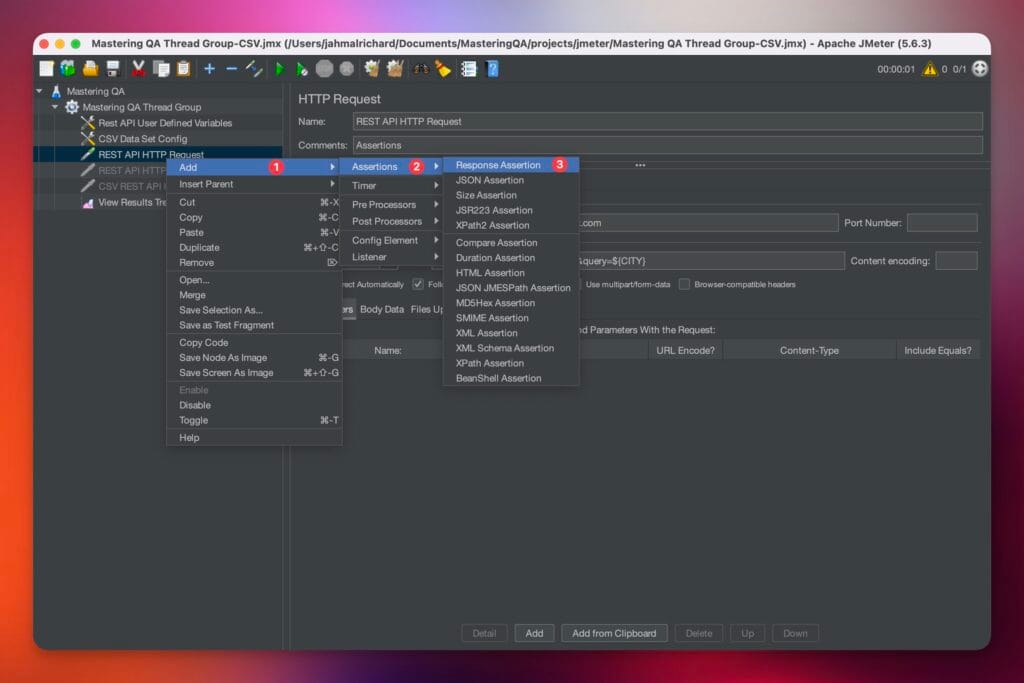Open the Assertions submenu

click(x=392, y=167)
